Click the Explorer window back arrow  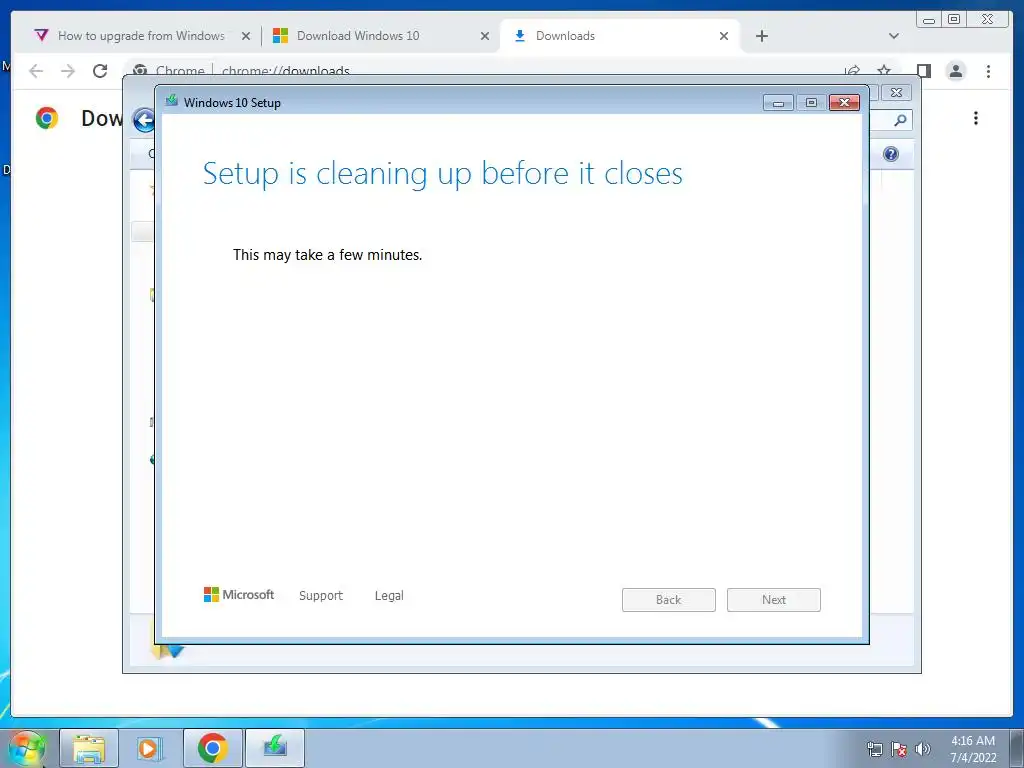click(143, 120)
